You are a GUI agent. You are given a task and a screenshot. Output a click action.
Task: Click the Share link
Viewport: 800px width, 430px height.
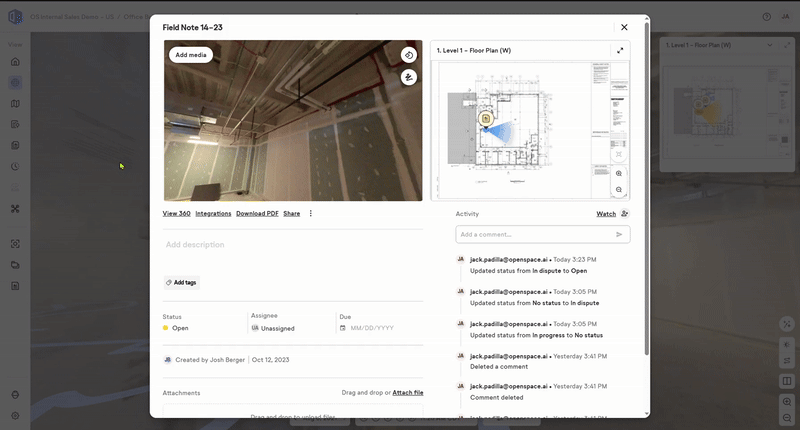(x=292, y=214)
